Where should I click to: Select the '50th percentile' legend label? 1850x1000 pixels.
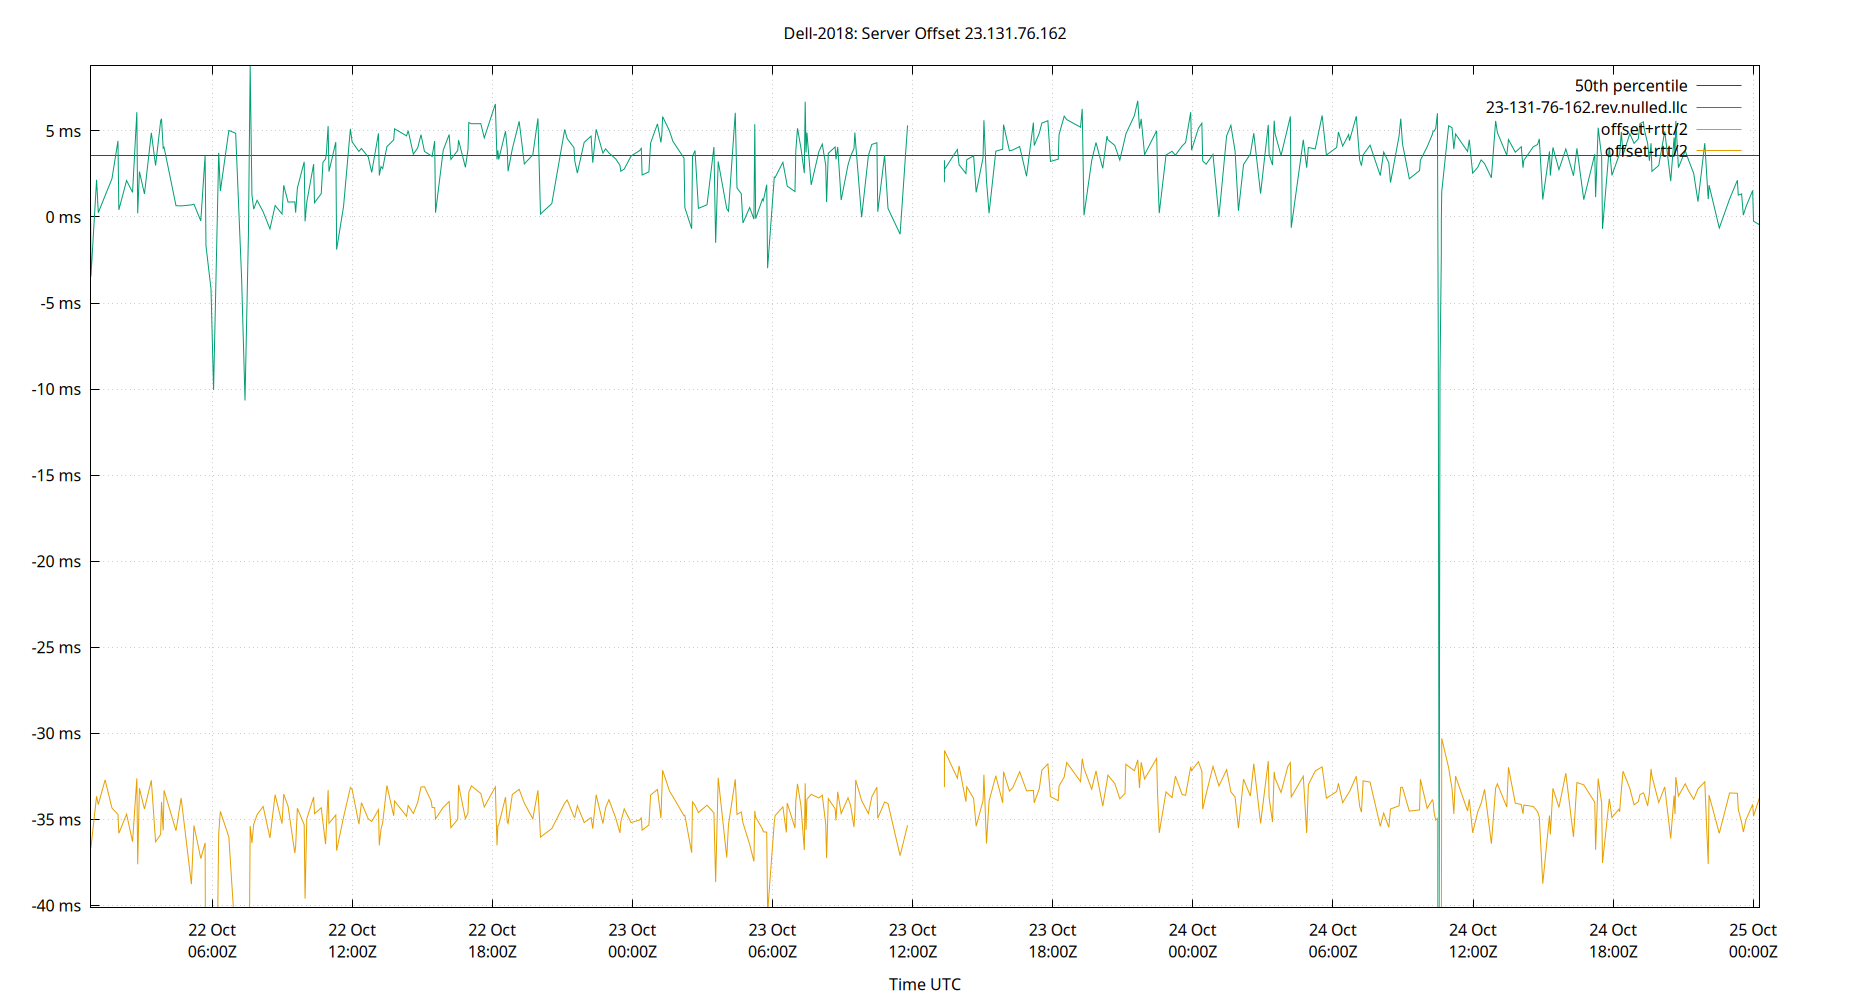(1631, 86)
